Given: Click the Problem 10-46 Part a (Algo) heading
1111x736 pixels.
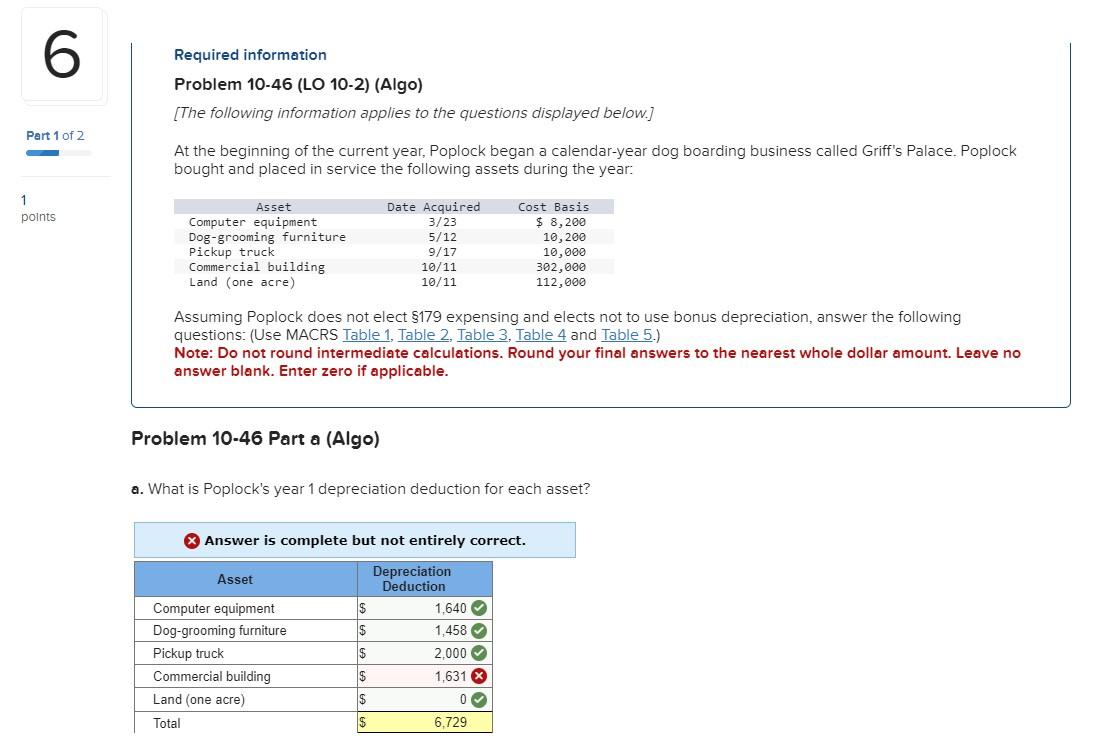Looking at the screenshot, I should 255,438.
